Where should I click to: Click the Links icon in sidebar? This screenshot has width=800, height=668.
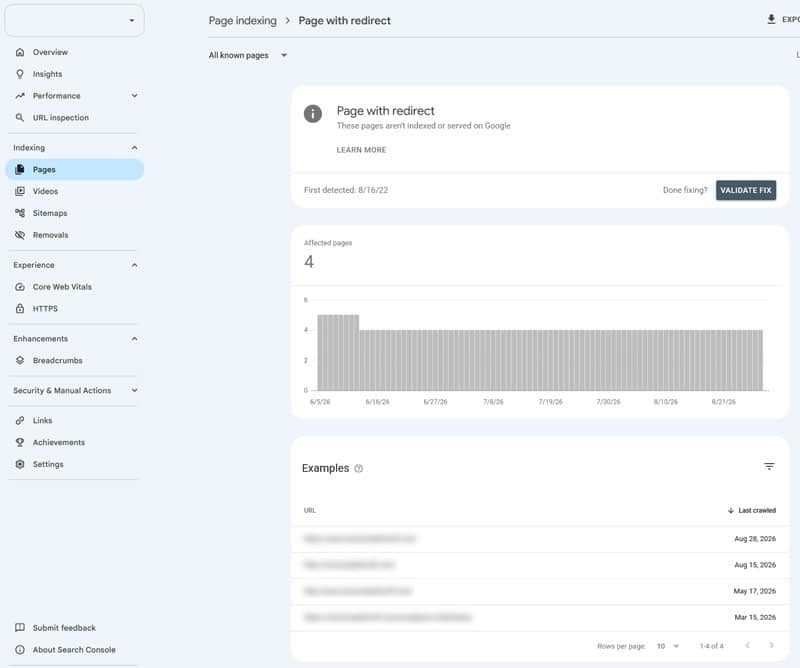click(20, 420)
